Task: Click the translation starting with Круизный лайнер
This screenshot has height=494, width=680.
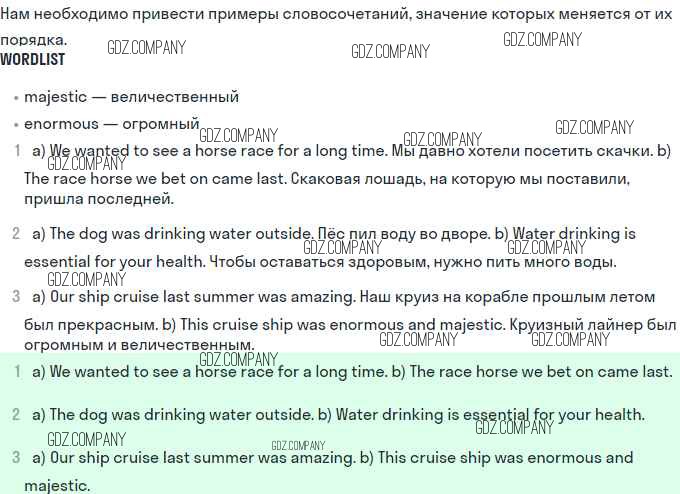Action: [x=590, y=325]
